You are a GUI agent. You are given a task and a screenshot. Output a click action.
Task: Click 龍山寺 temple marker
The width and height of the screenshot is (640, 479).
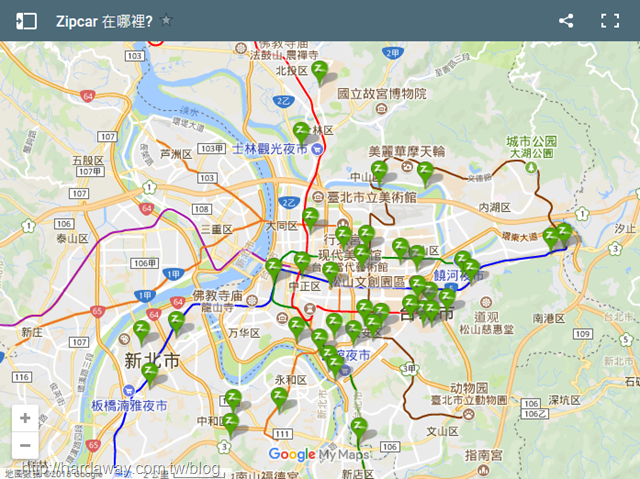click(x=252, y=301)
